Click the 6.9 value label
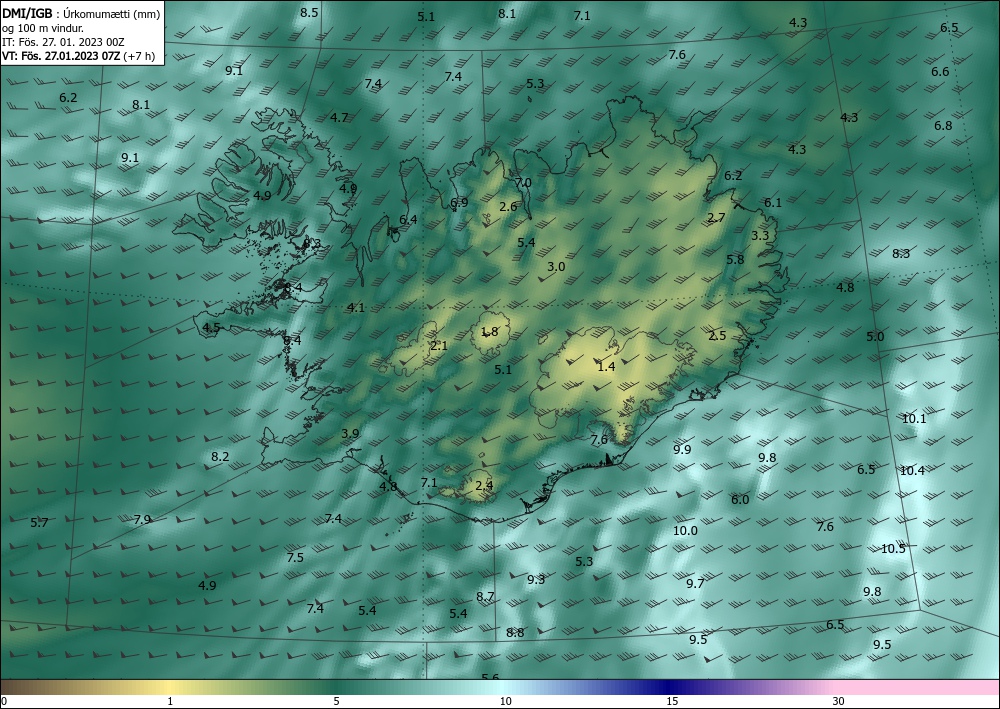The height and width of the screenshot is (709, 1000). [x=459, y=202]
